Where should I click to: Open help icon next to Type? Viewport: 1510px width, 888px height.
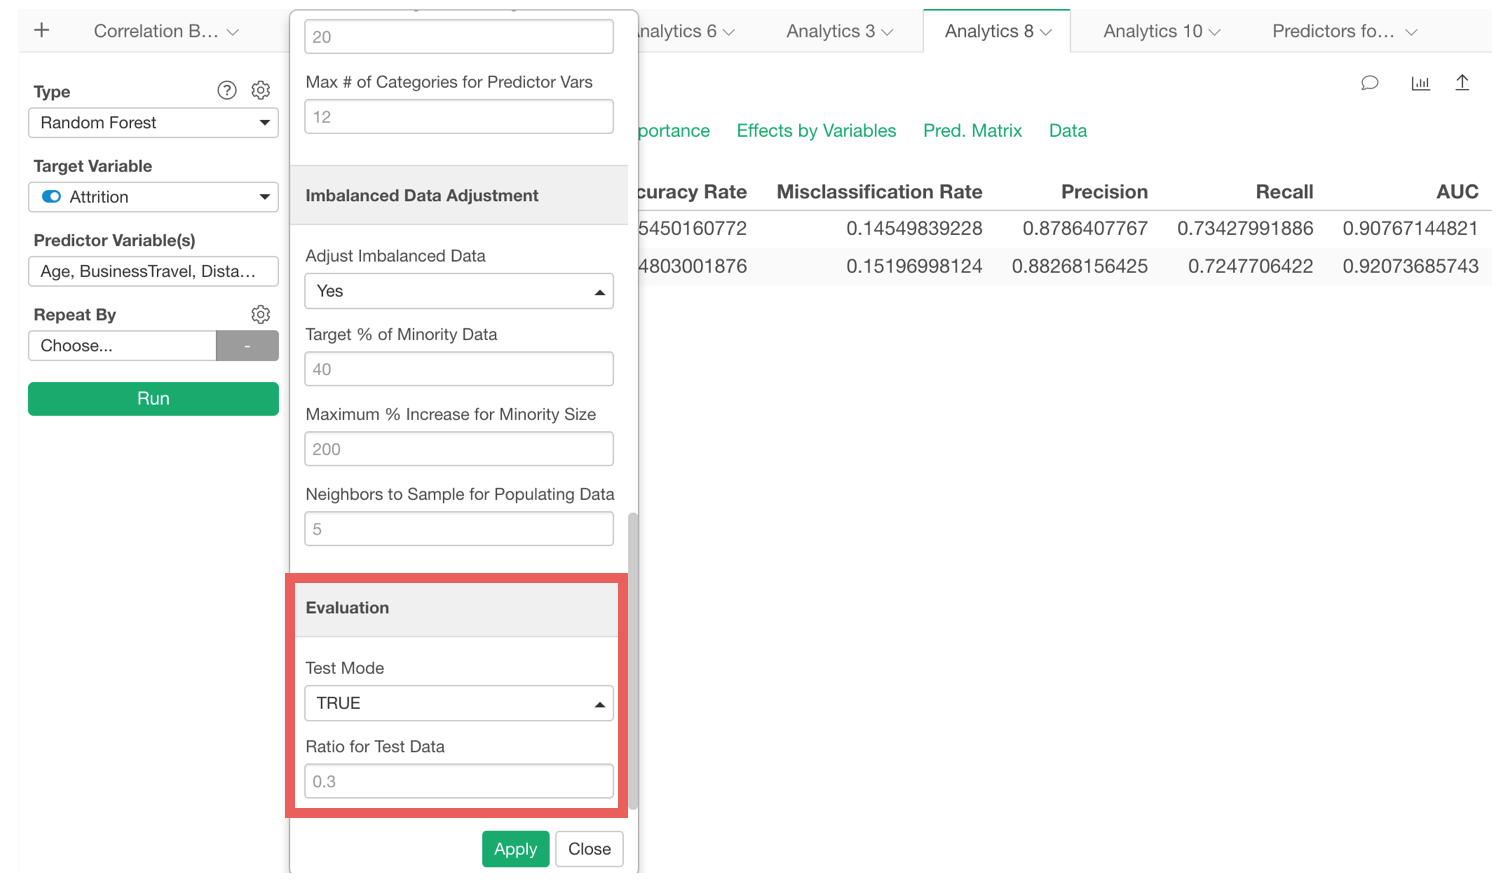pos(227,91)
